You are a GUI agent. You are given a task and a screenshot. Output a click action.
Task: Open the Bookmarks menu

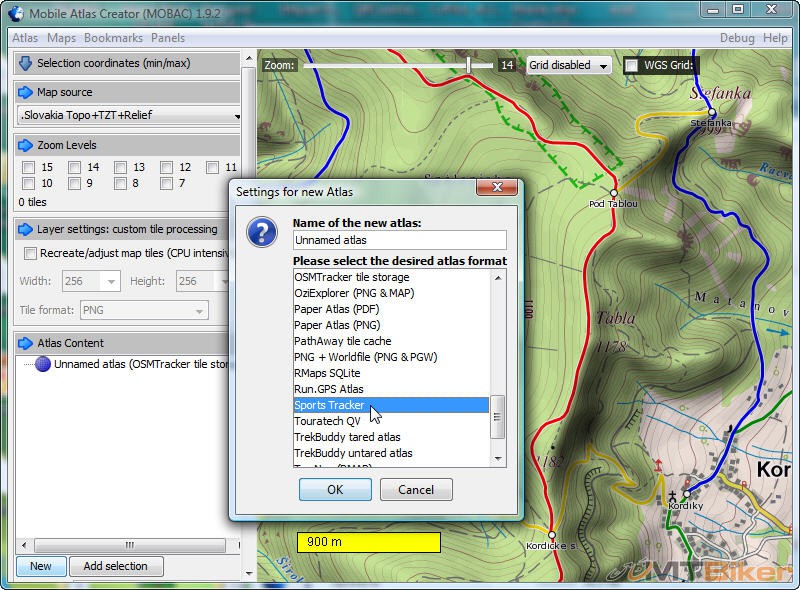click(x=113, y=38)
